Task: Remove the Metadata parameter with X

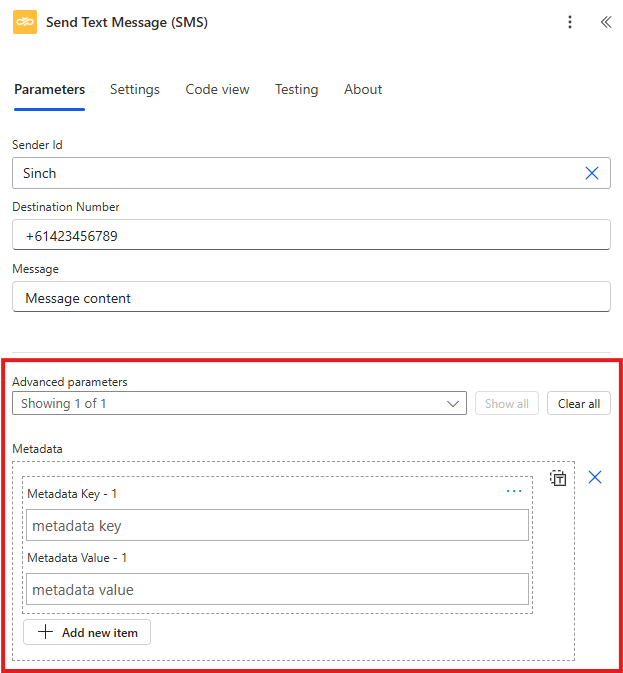Action: [x=595, y=478]
